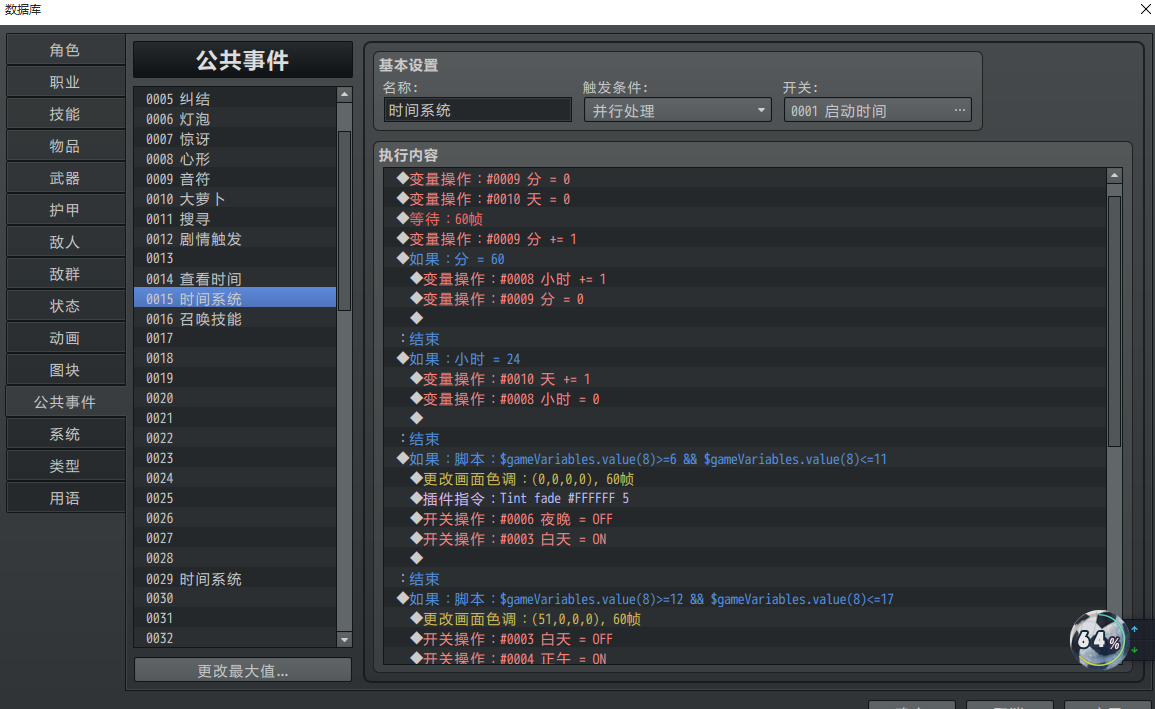Switch to the 图块 tab
This screenshot has height=709, width=1155.
coord(66,370)
